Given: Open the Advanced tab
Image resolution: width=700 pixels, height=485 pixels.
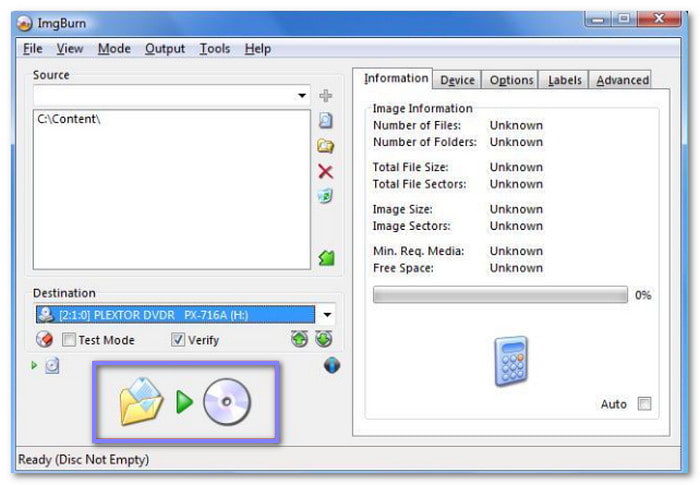Looking at the screenshot, I should (x=622, y=80).
